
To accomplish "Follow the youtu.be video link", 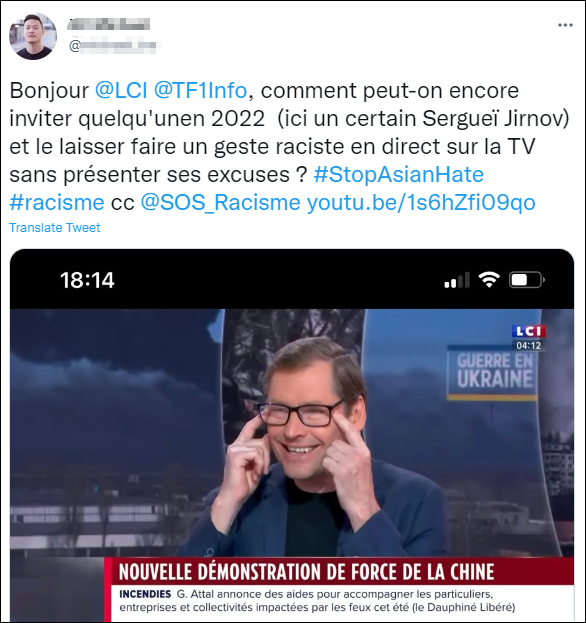I will tap(421, 203).
